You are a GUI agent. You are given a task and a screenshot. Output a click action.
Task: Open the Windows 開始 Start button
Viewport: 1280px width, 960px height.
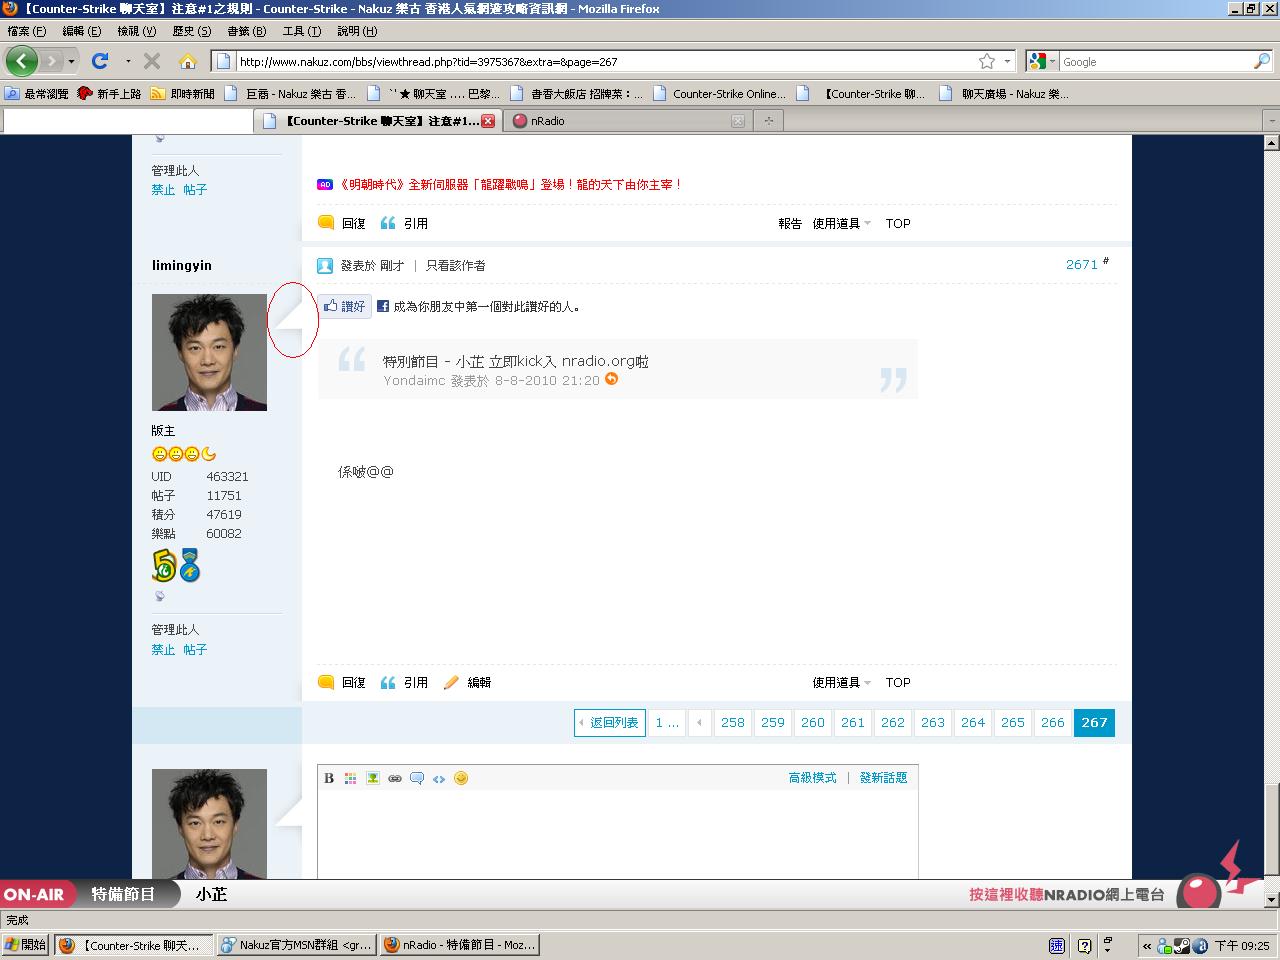(x=26, y=944)
